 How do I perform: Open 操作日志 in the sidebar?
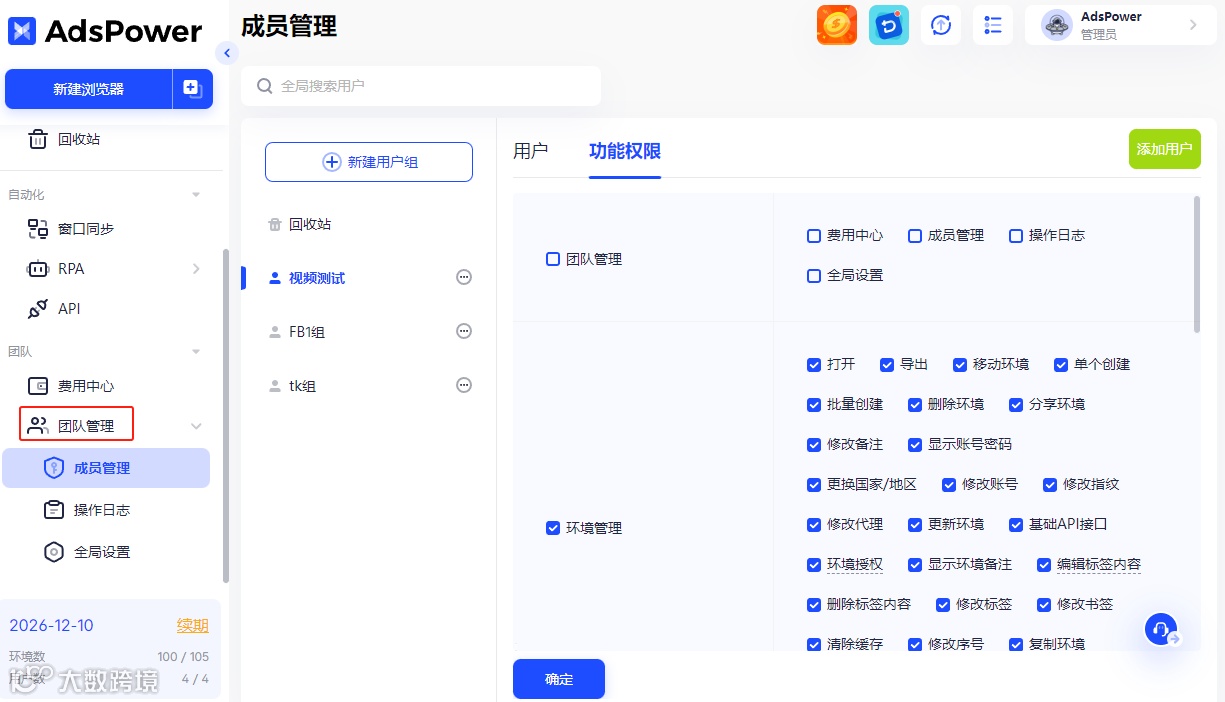[x=86, y=510]
